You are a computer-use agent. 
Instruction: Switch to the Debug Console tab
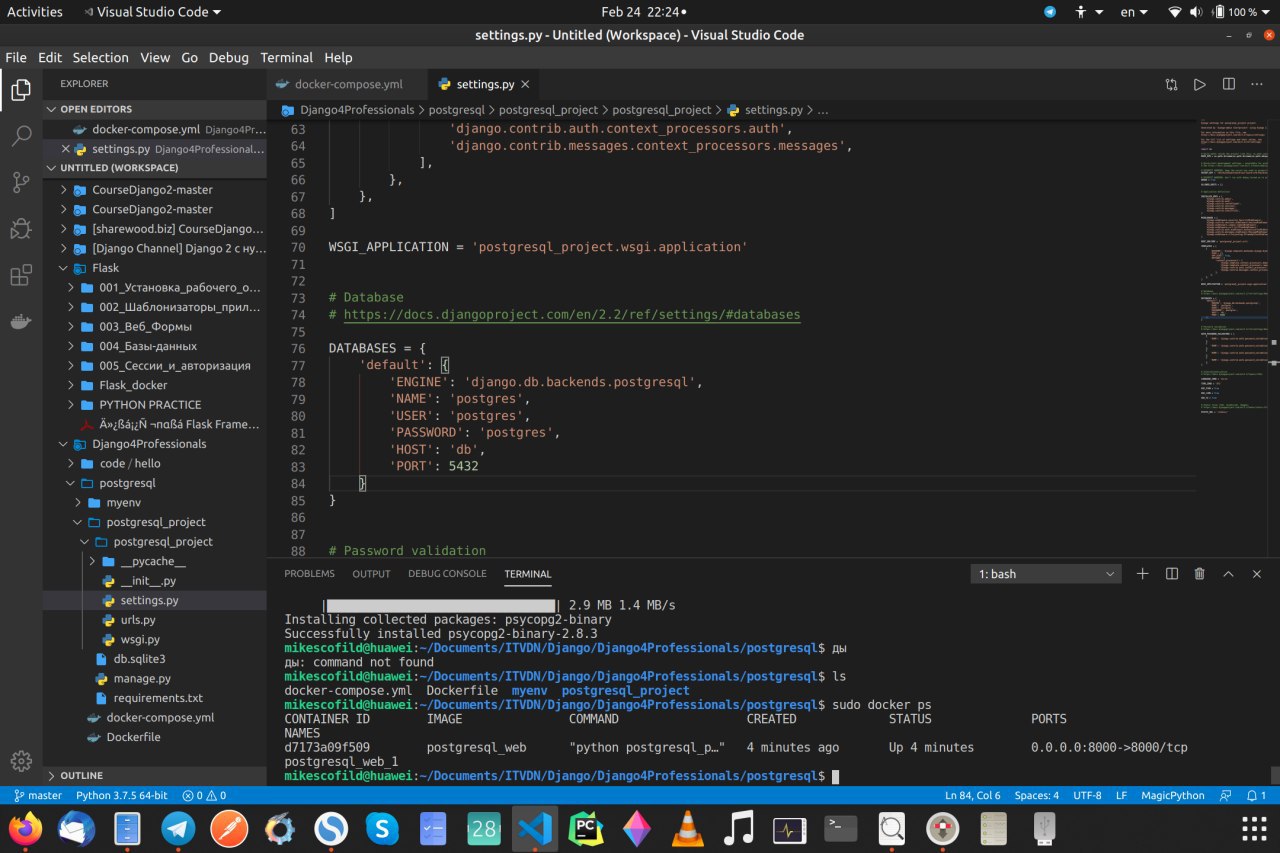(447, 574)
